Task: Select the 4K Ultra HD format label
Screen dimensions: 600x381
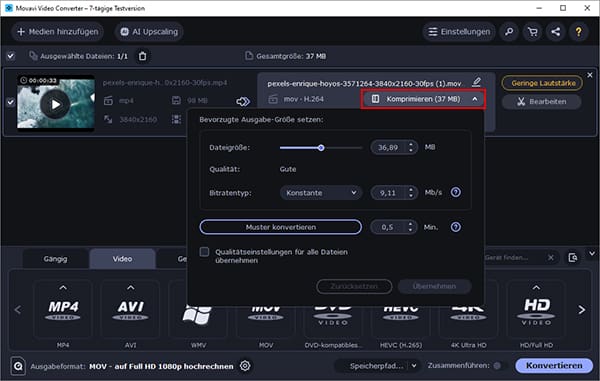Action: [468, 345]
